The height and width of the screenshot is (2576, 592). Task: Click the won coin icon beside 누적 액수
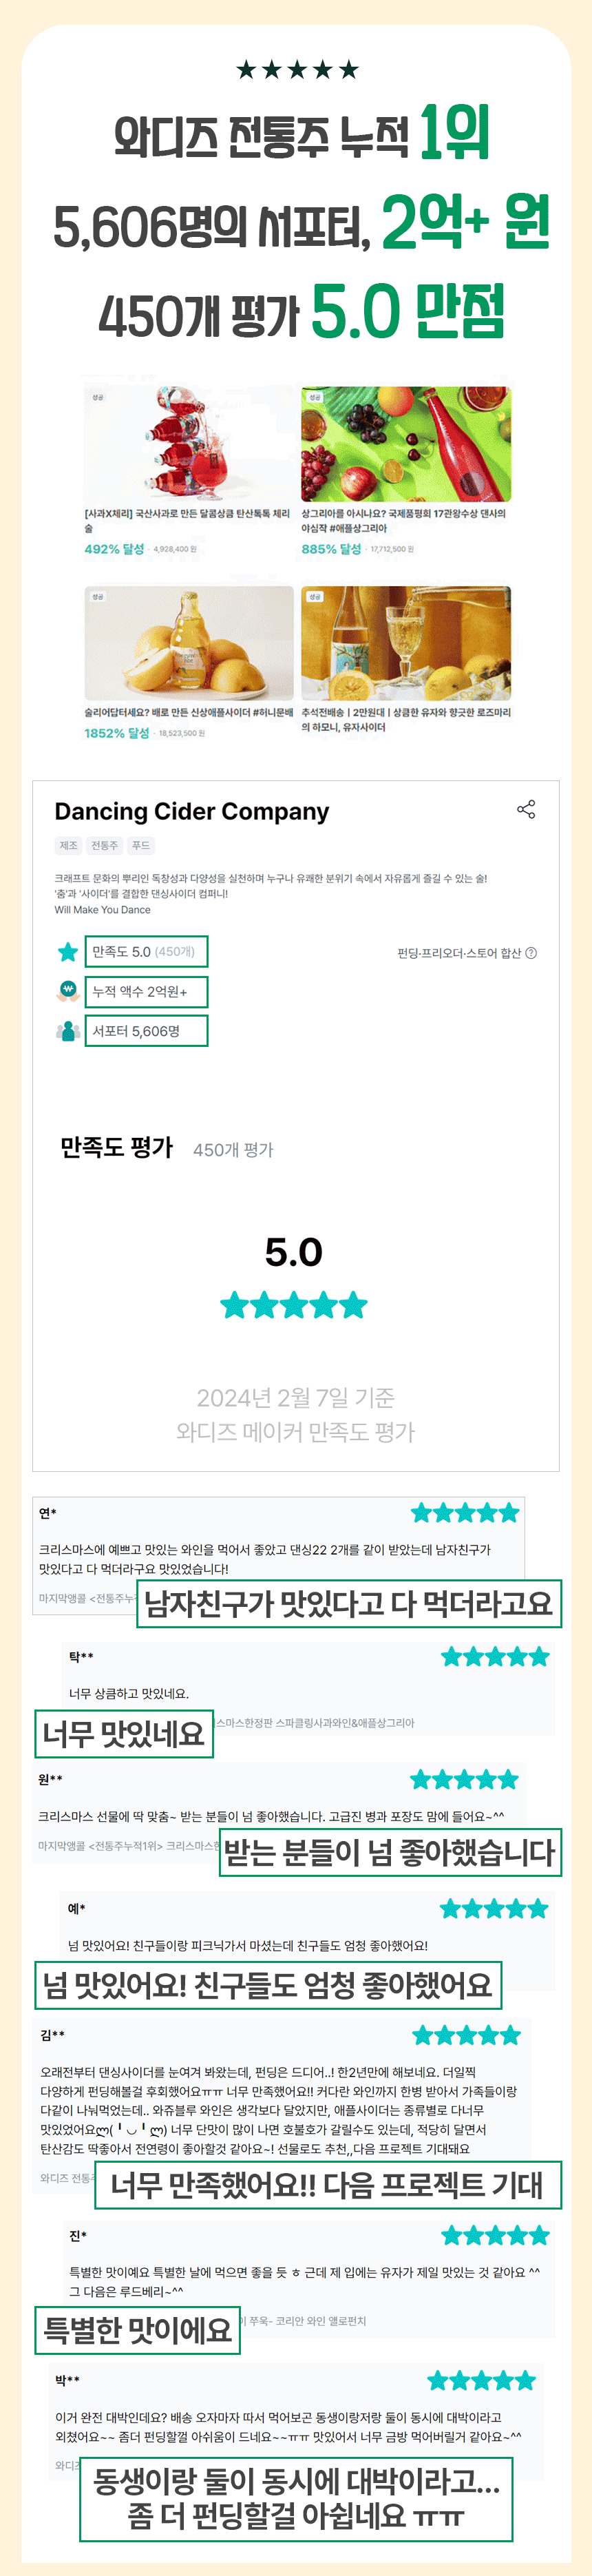pyautogui.click(x=68, y=991)
